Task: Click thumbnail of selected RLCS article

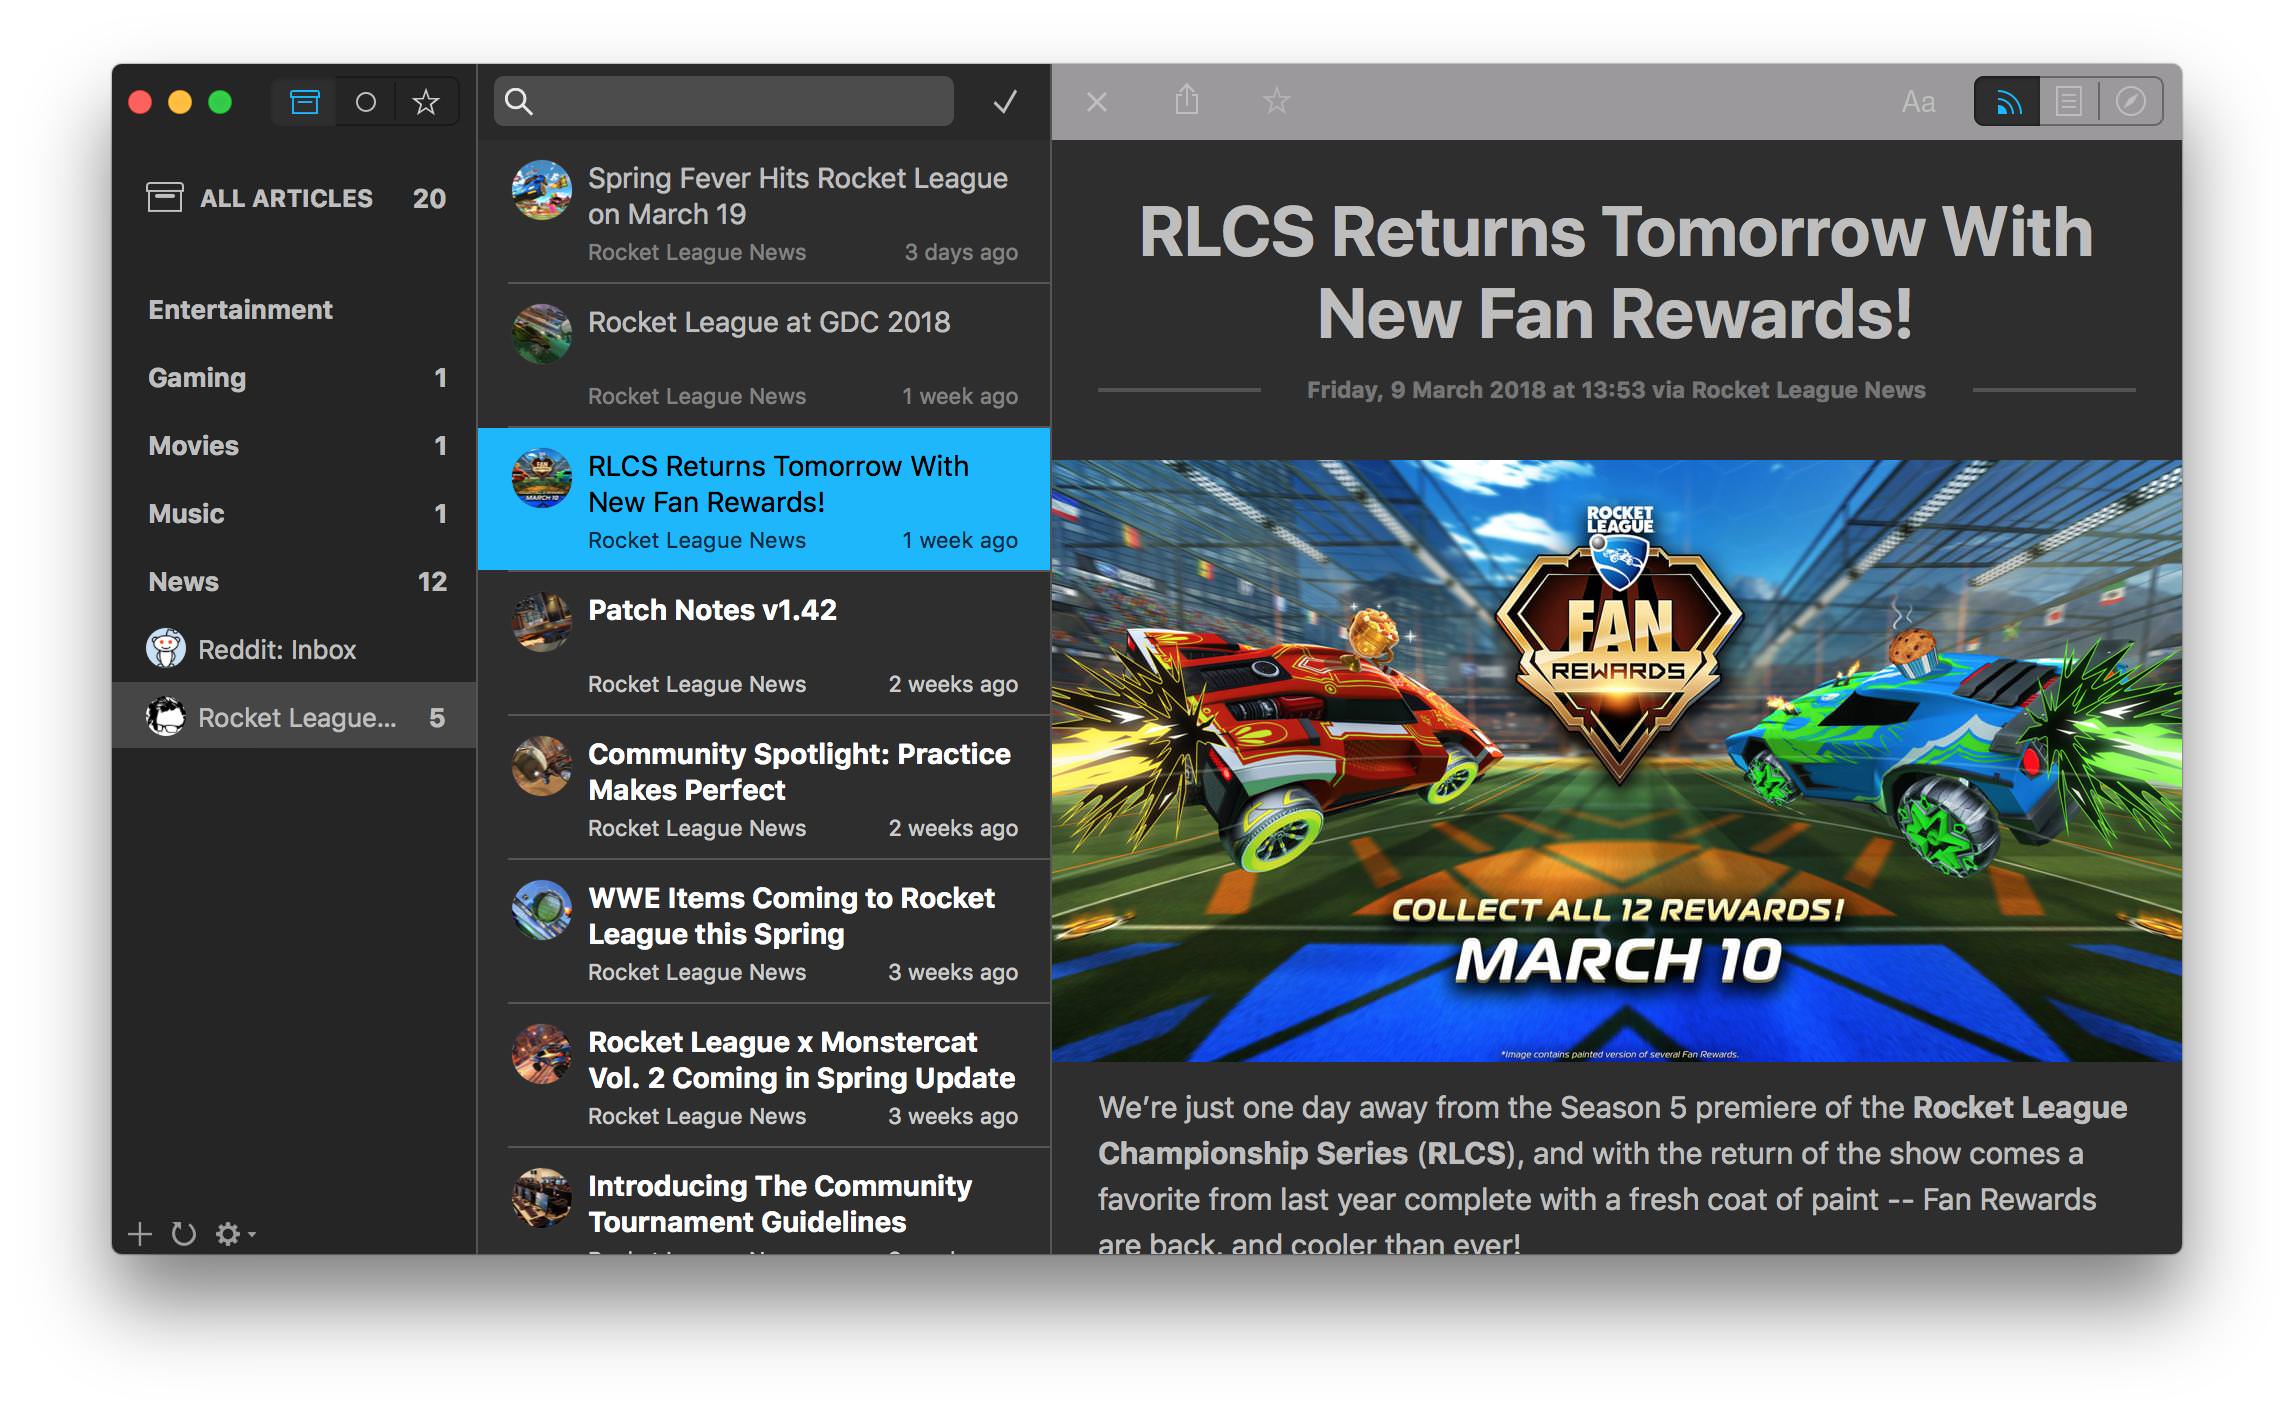Action: [542, 478]
